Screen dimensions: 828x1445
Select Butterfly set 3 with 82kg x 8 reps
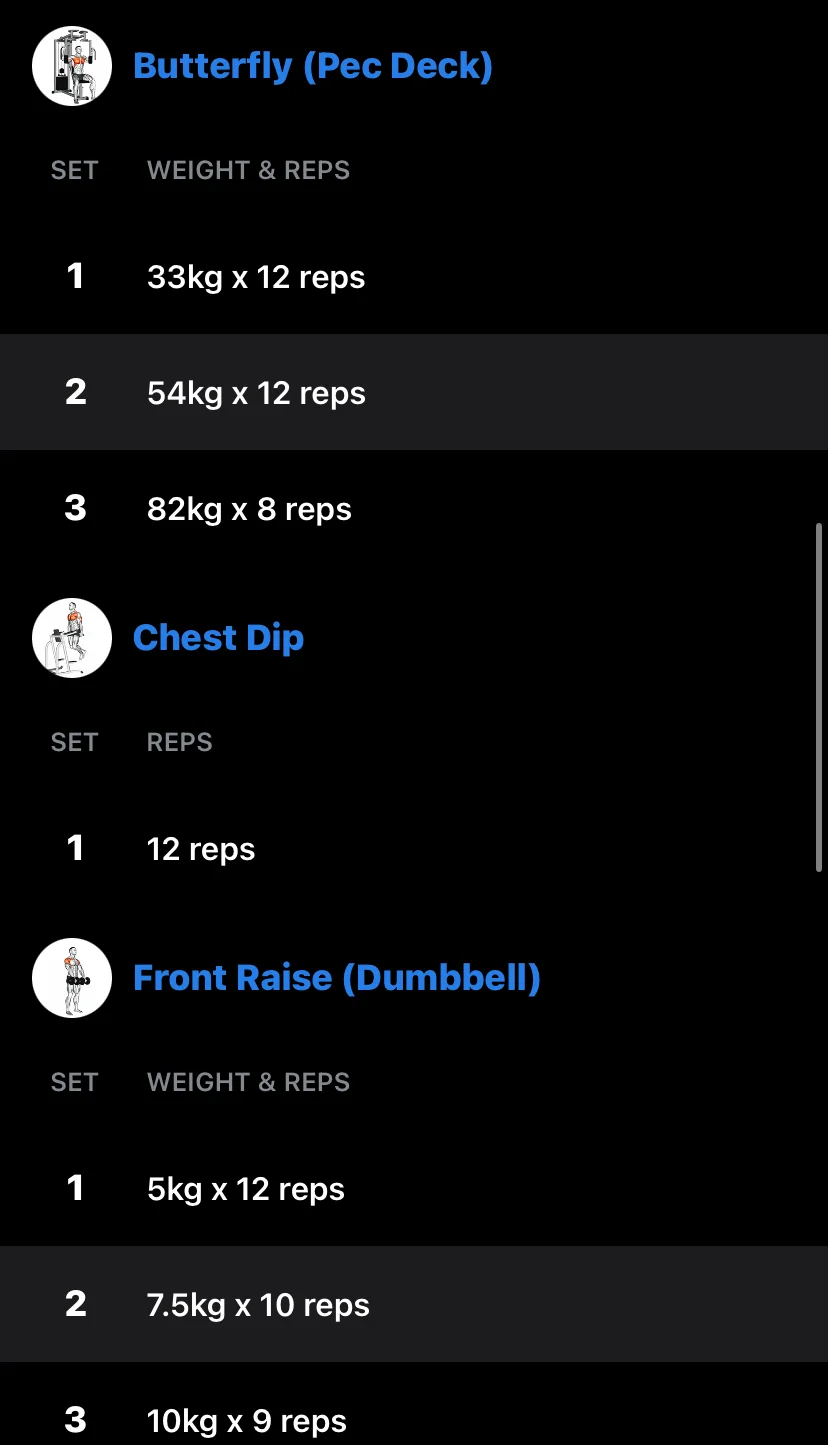click(414, 508)
